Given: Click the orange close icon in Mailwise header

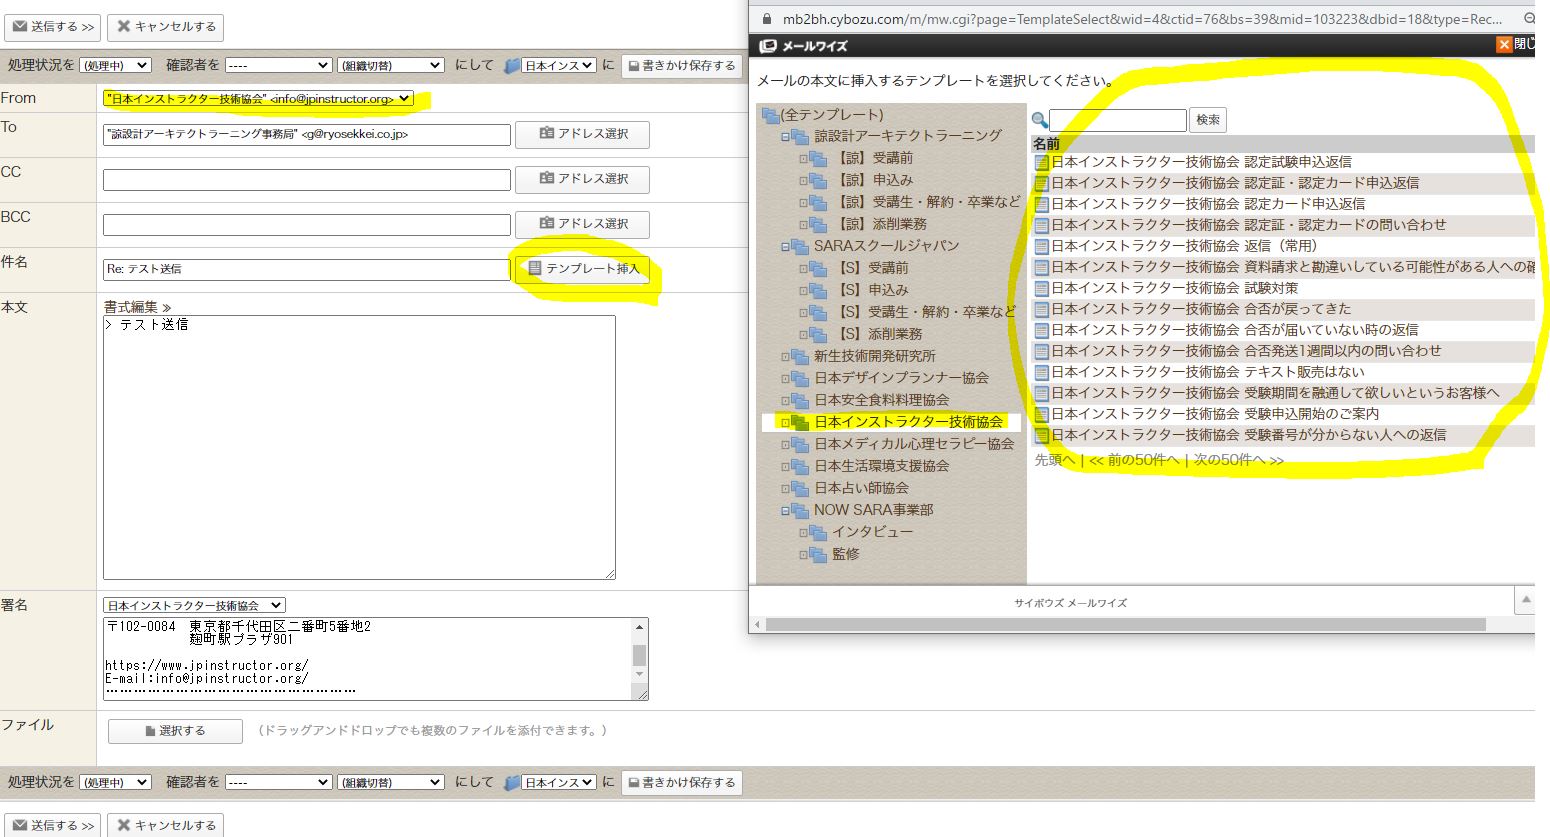Looking at the screenshot, I should coord(1503,45).
